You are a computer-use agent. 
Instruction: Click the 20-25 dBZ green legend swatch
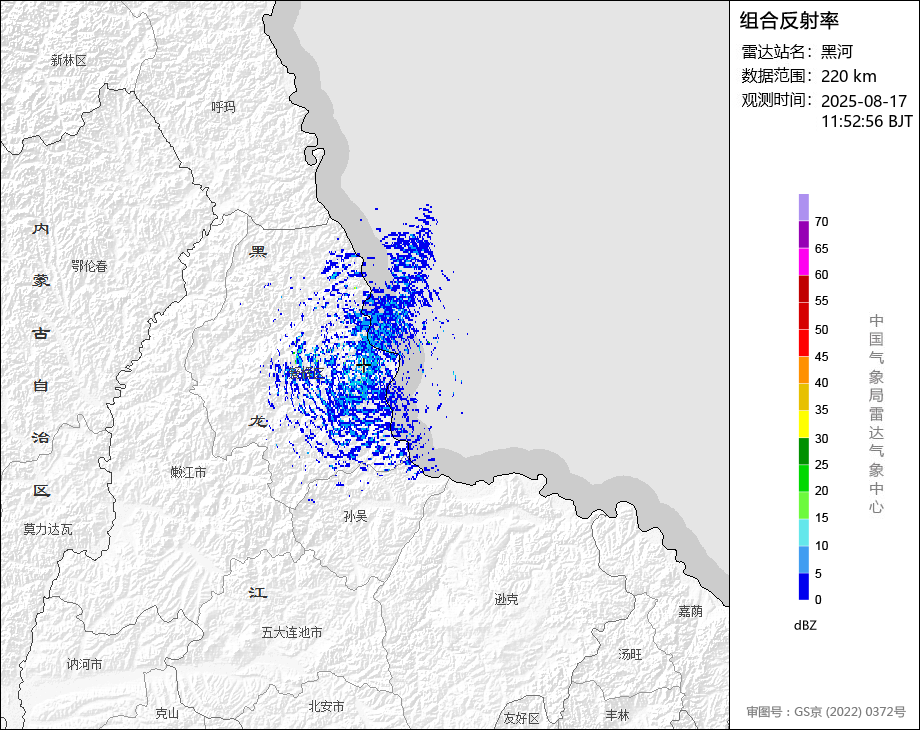pos(804,478)
